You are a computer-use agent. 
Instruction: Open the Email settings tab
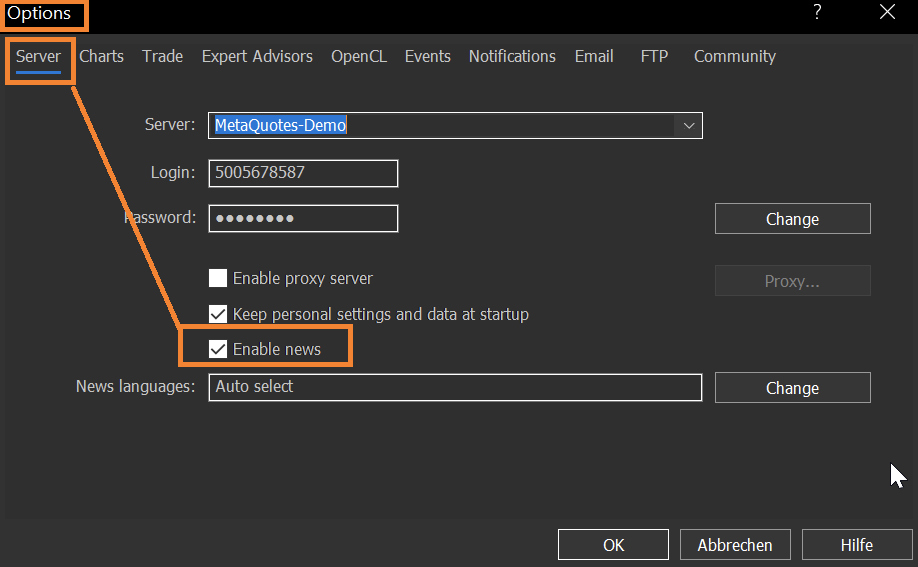[x=594, y=56]
